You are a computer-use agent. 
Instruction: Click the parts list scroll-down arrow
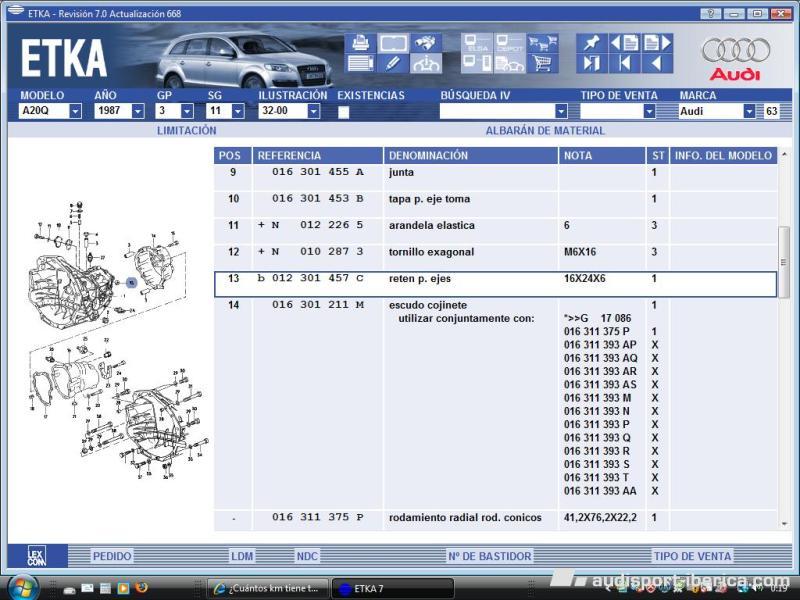784,524
